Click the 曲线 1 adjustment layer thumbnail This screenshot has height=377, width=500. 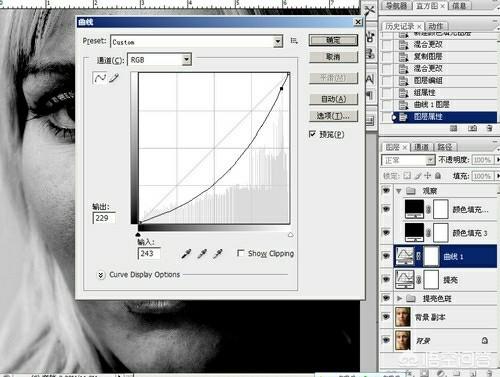(x=405, y=256)
